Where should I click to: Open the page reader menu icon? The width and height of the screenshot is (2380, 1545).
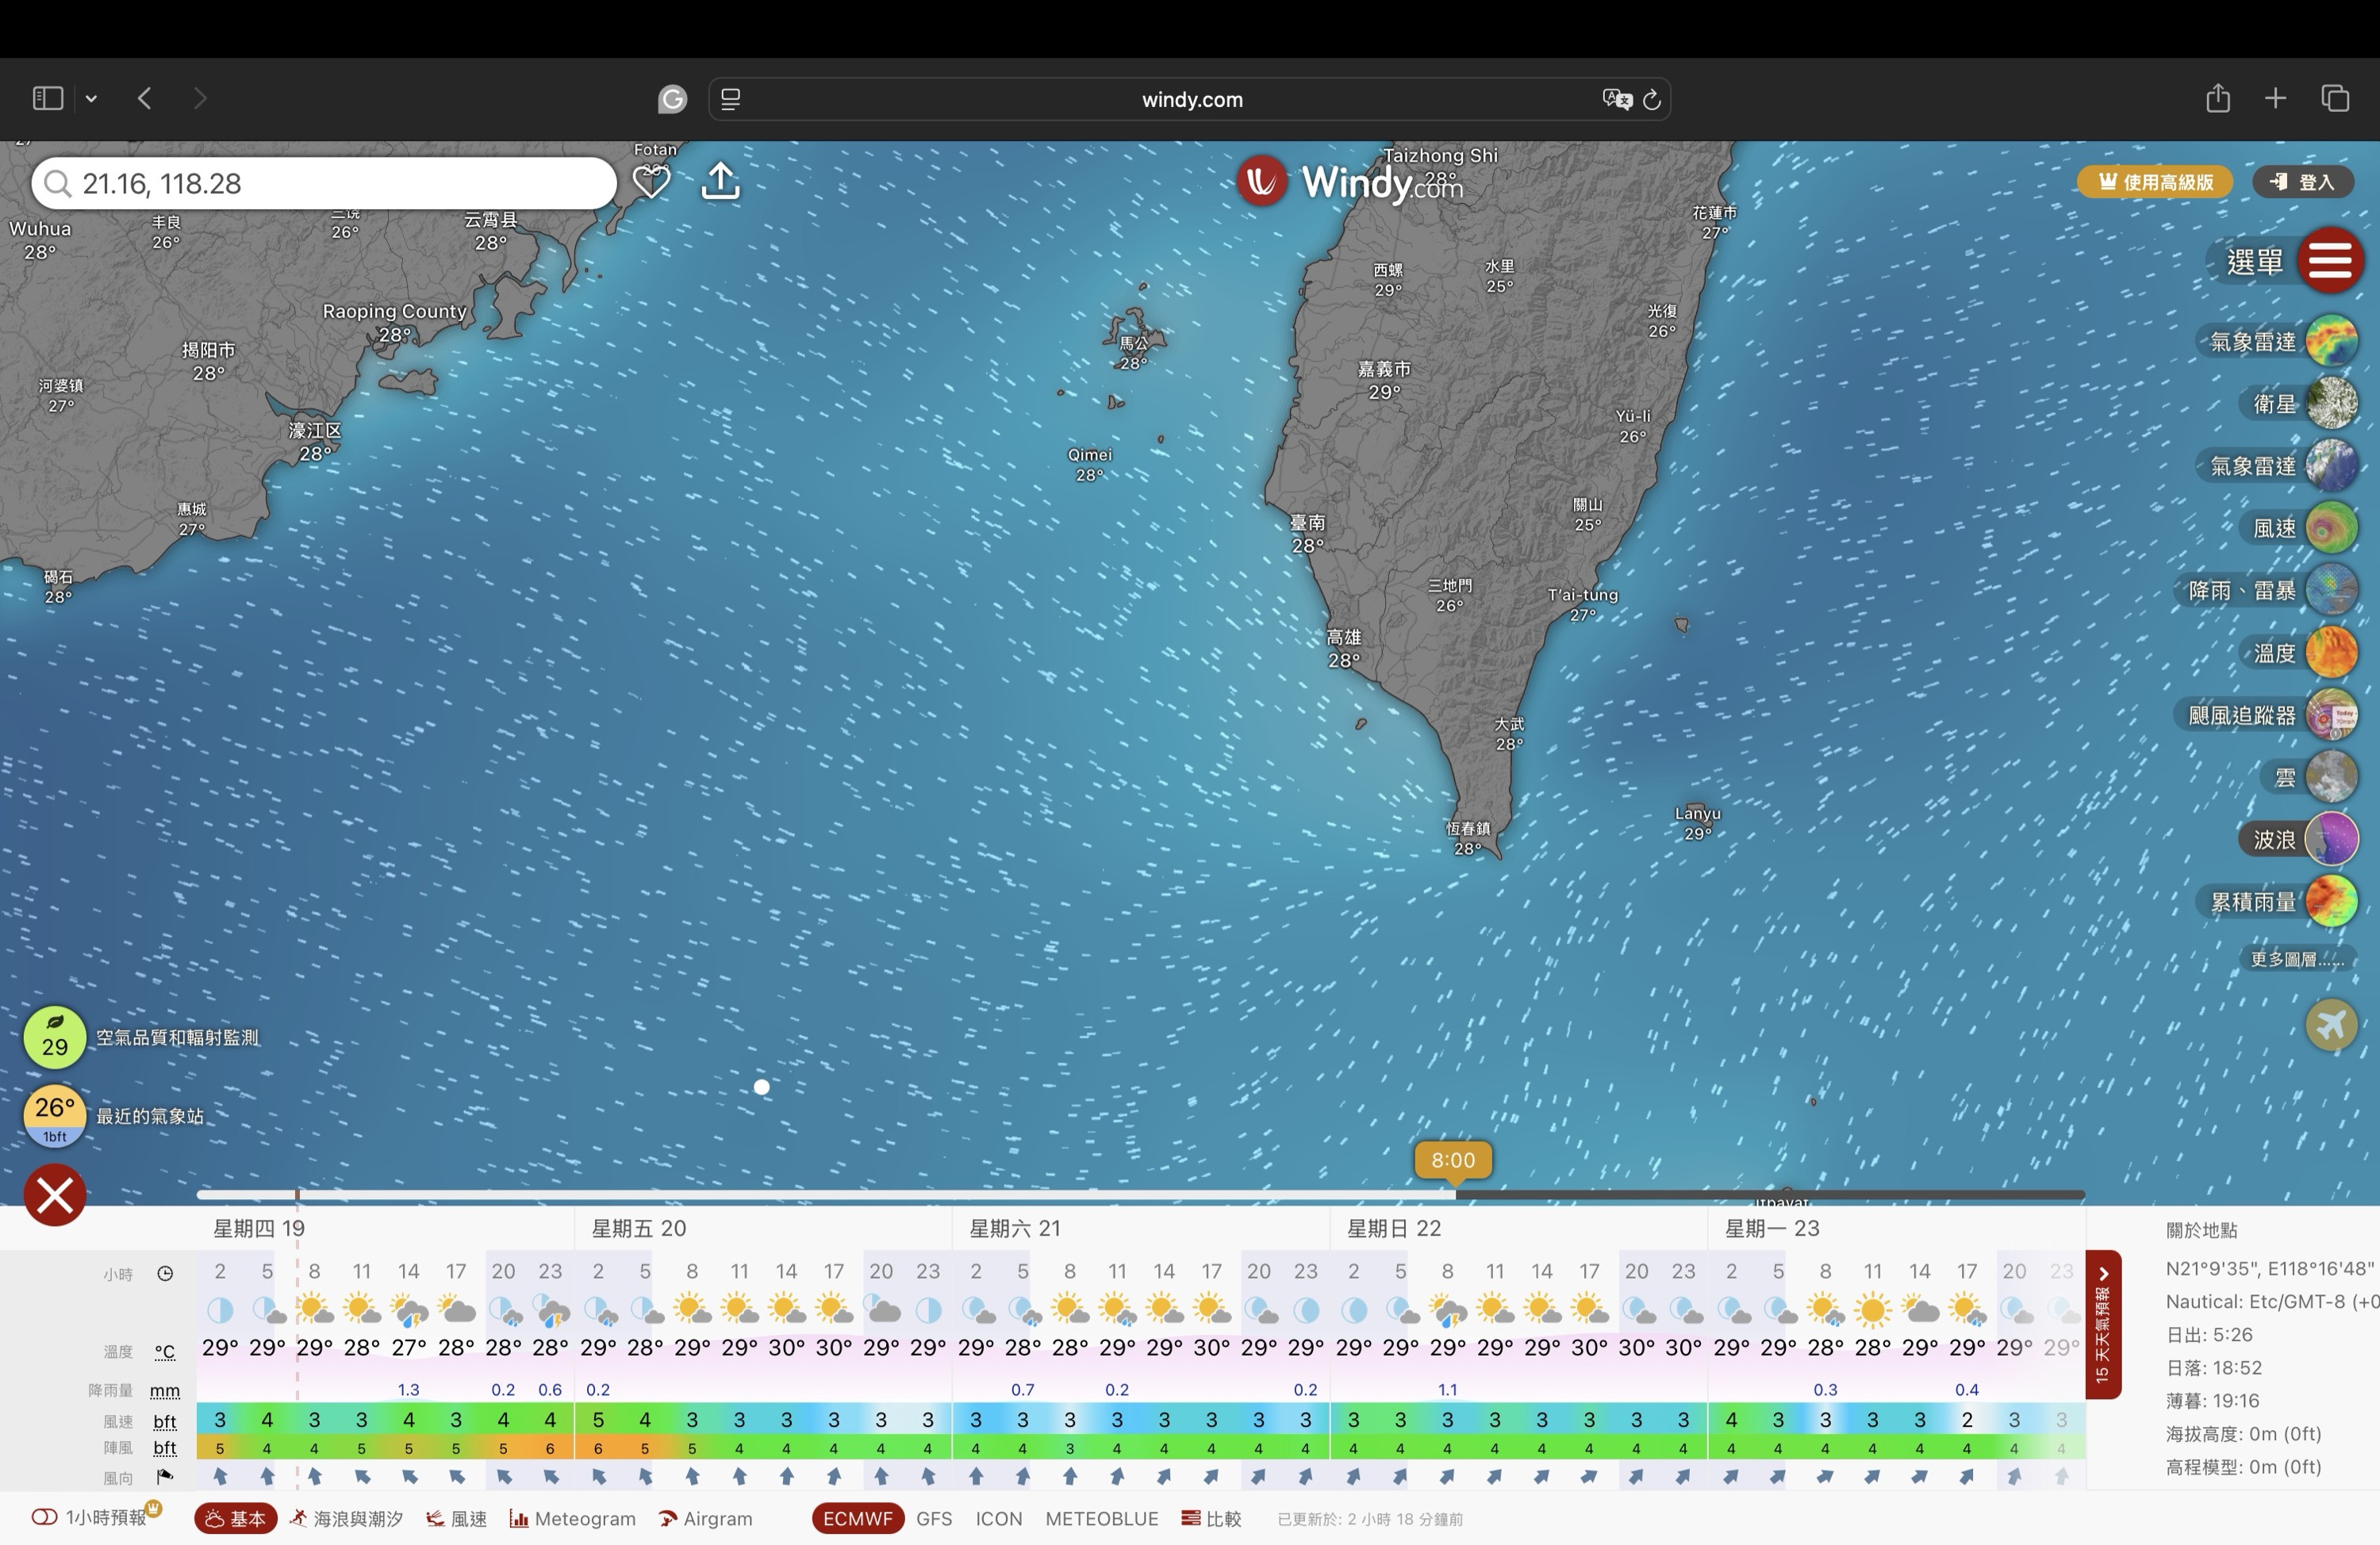[x=731, y=99]
